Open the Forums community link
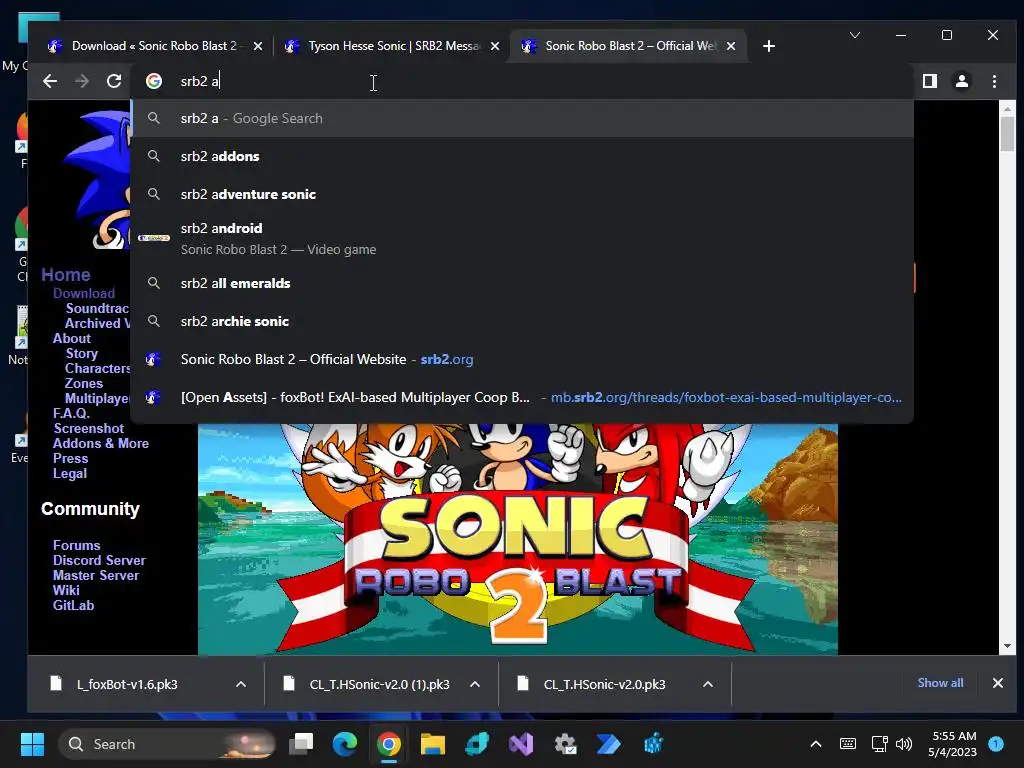 [76, 545]
